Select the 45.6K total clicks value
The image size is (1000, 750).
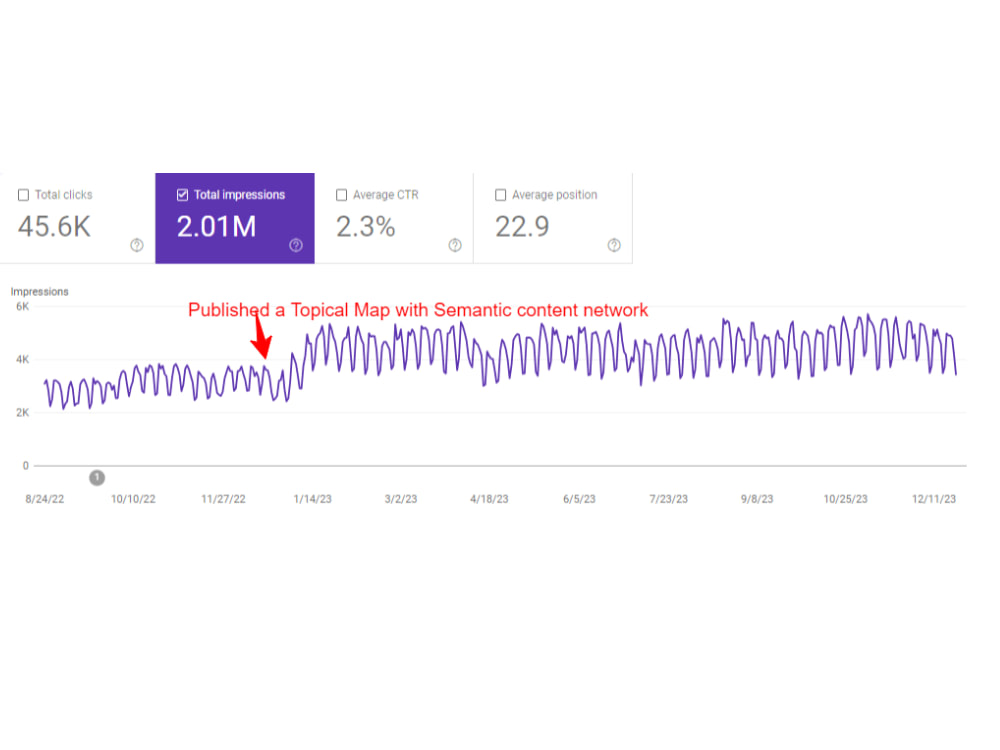point(54,227)
